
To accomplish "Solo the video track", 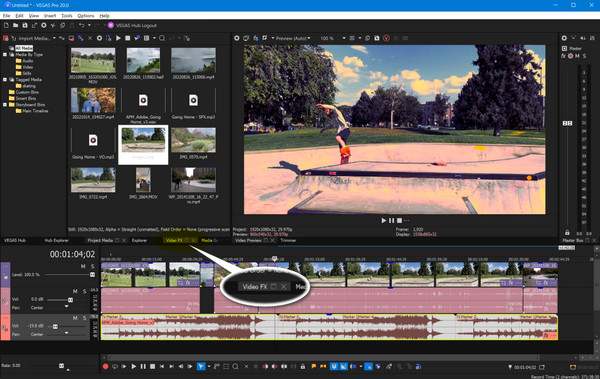I will pyautogui.click(x=92, y=266).
